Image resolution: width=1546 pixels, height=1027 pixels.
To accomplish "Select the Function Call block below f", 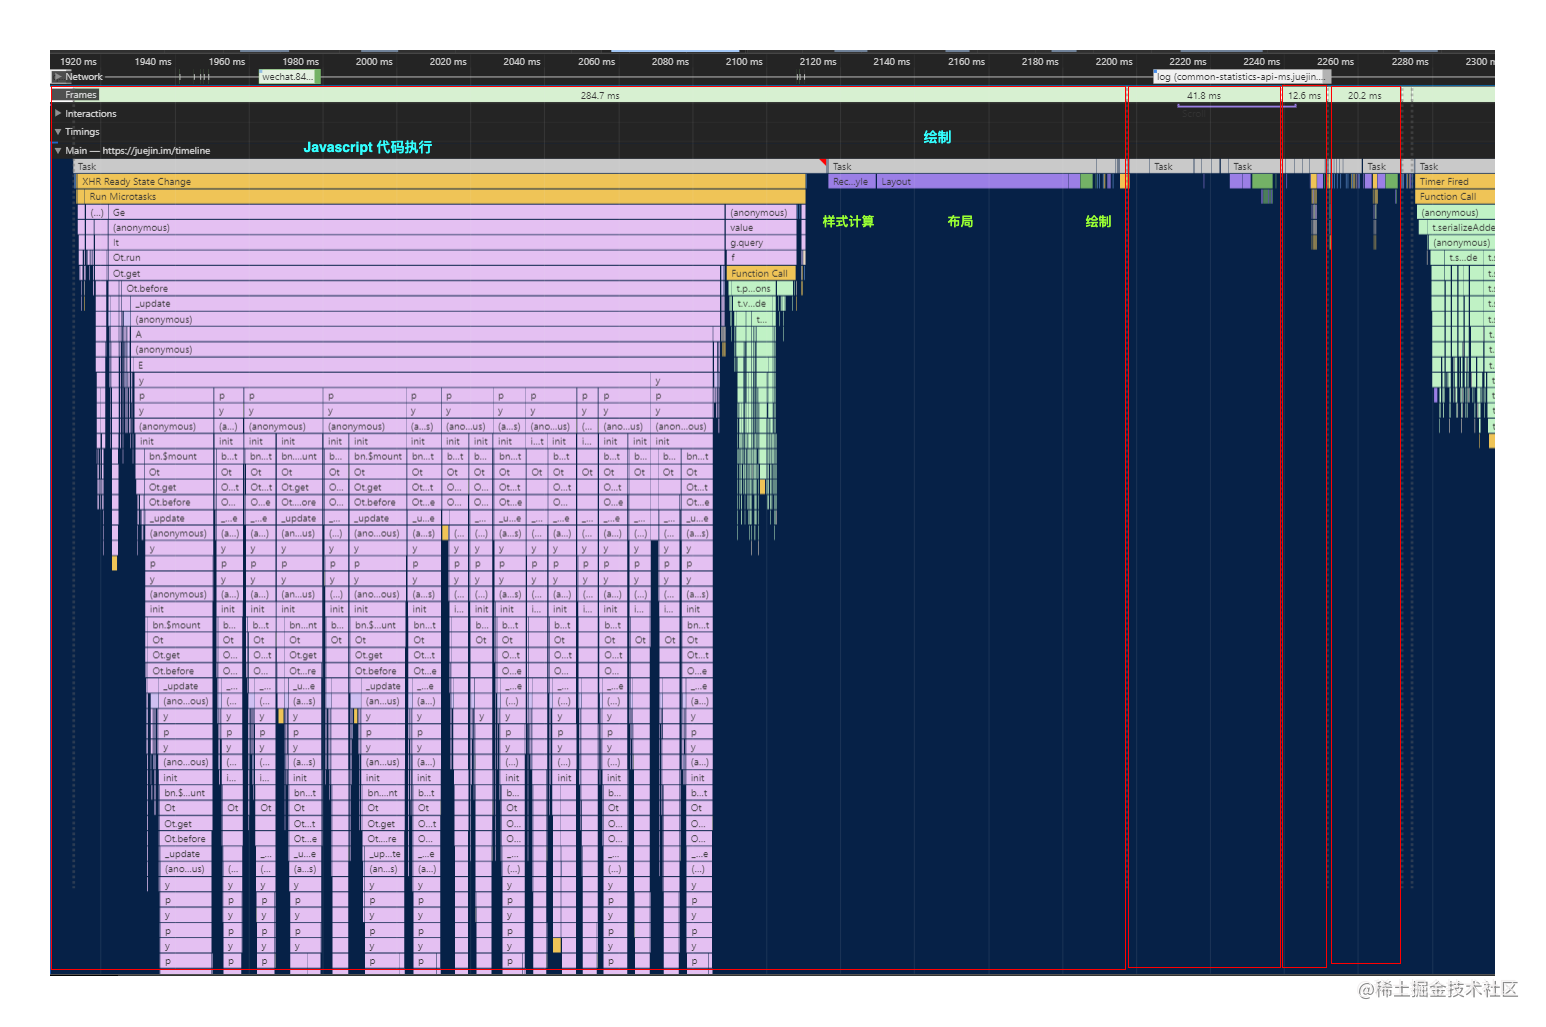I will tap(761, 274).
